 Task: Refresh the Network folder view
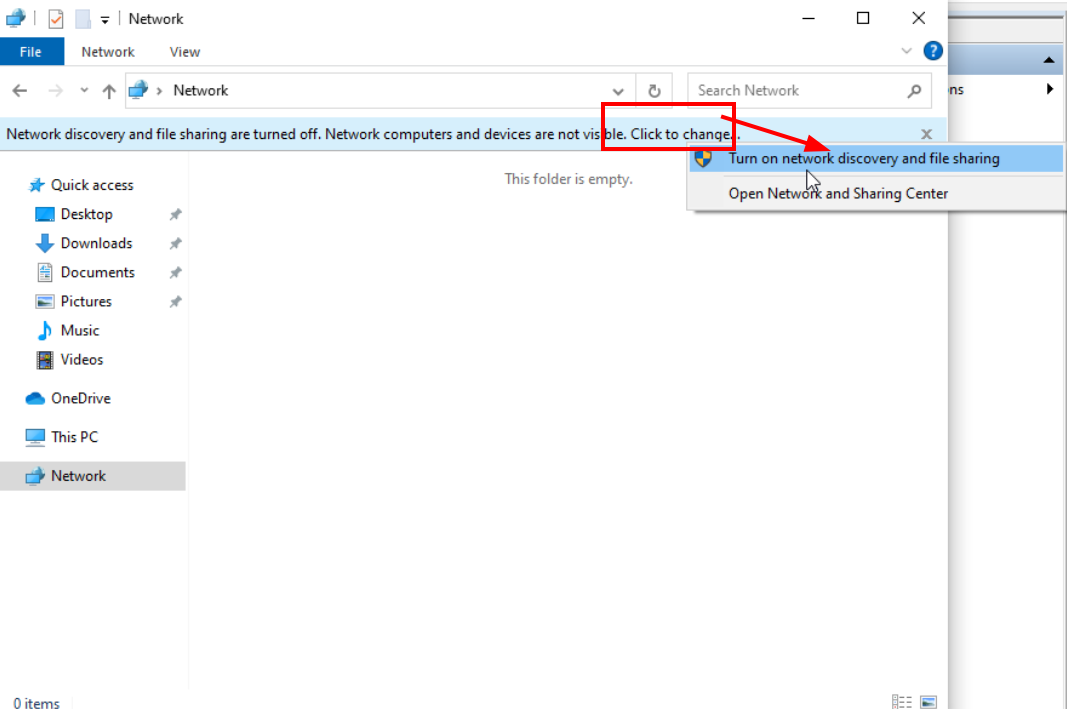654,91
